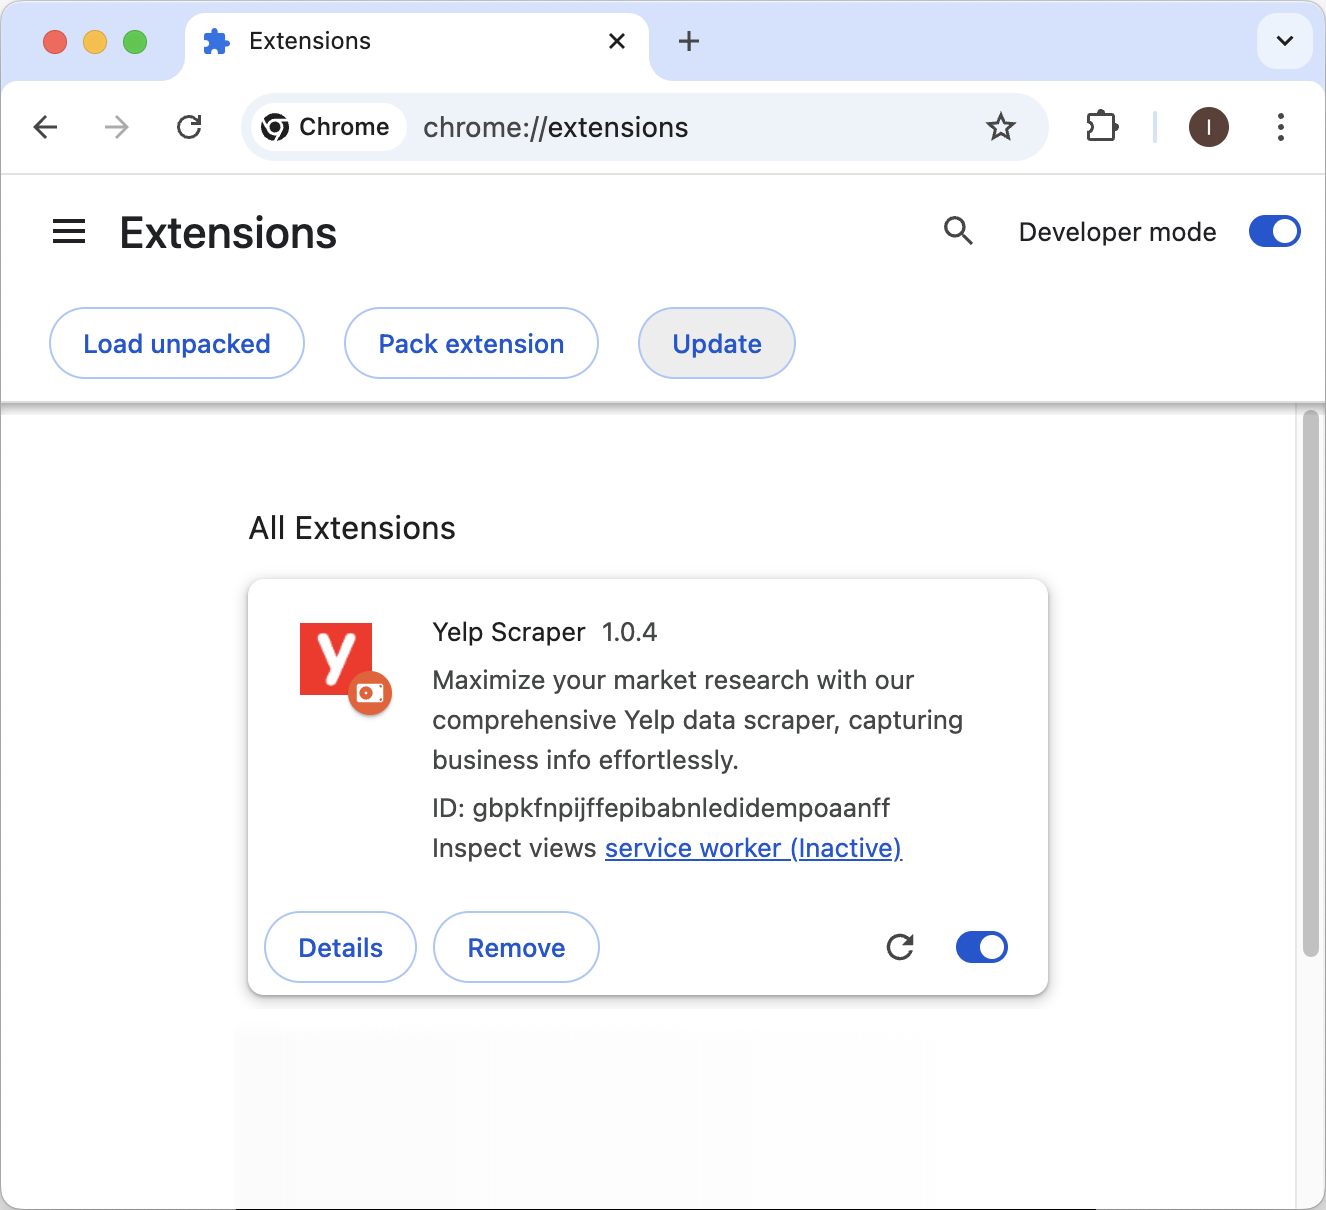
Task: Click the page vertical scrollbar
Action: [x=1310, y=683]
